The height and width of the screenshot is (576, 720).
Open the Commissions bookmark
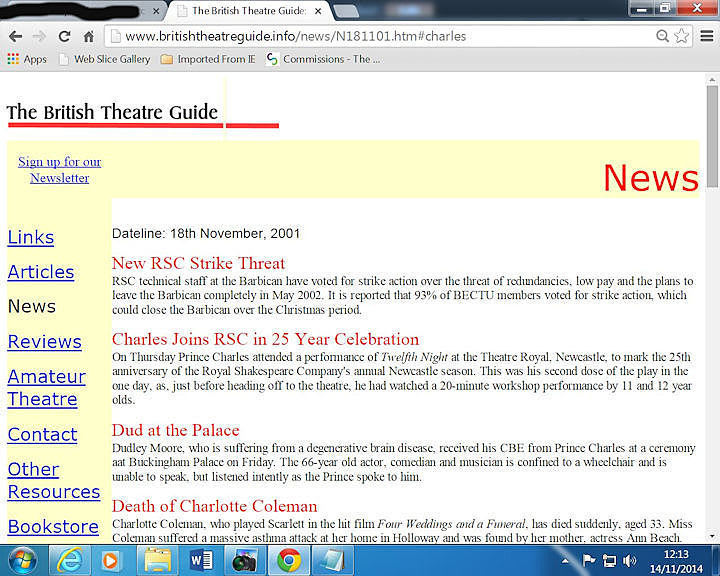pos(323,59)
